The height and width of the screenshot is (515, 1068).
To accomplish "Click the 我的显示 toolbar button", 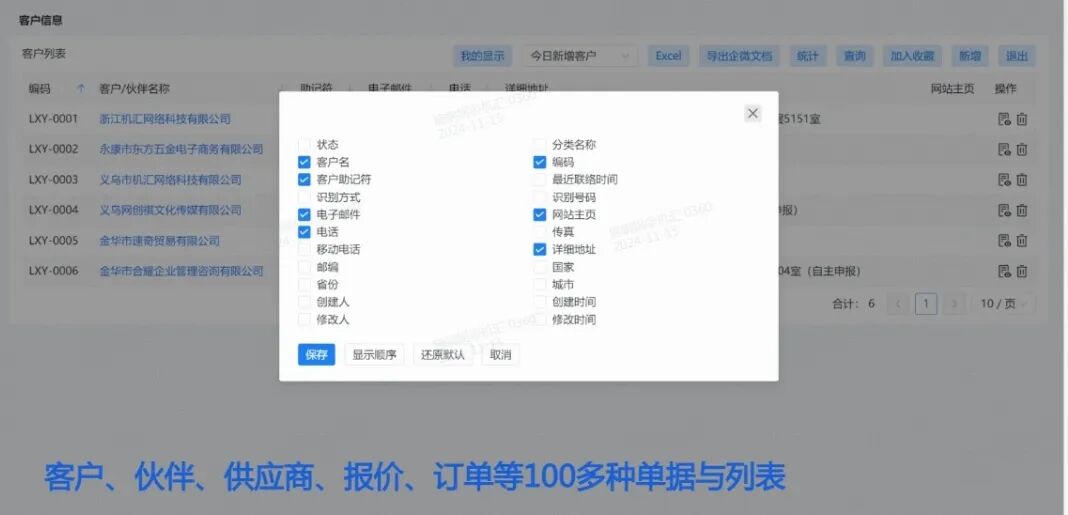I will pyautogui.click(x=483, y=56).
